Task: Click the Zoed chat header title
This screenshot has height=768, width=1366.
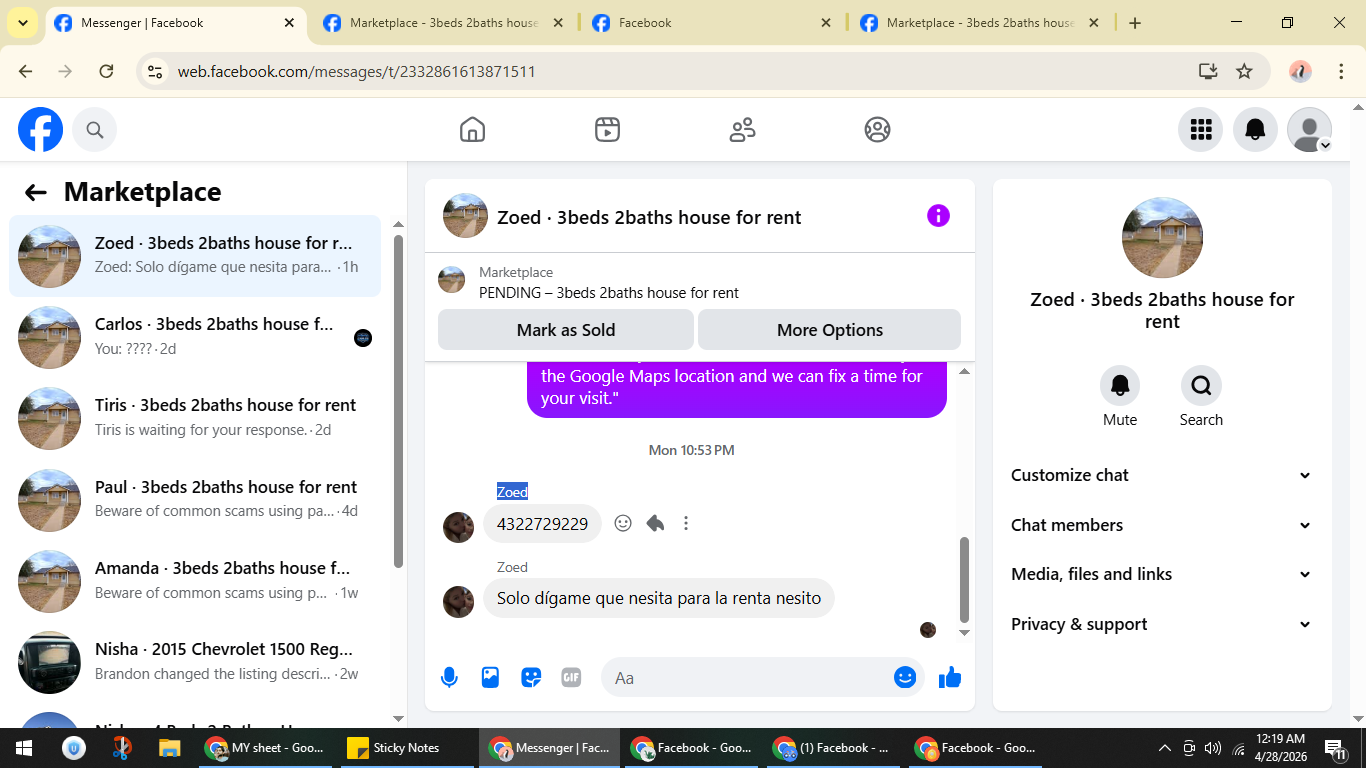Action: click(x=649, y=217)
